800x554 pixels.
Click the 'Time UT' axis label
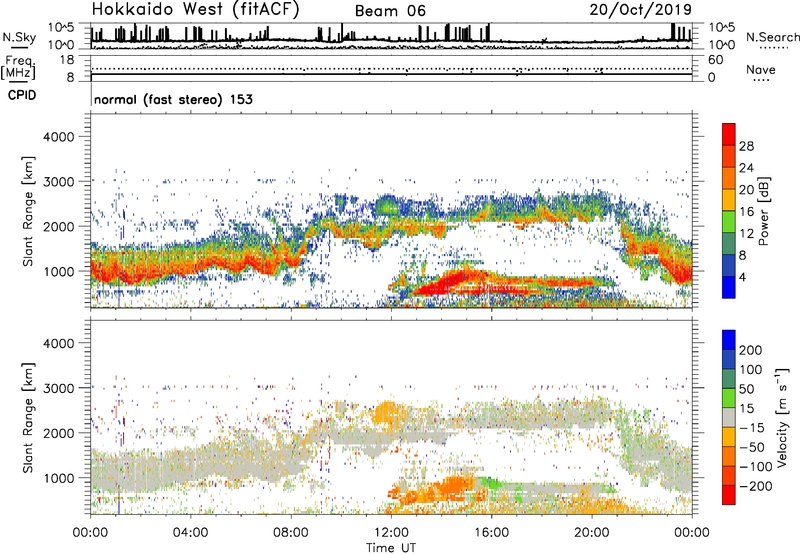coord(391,548)
